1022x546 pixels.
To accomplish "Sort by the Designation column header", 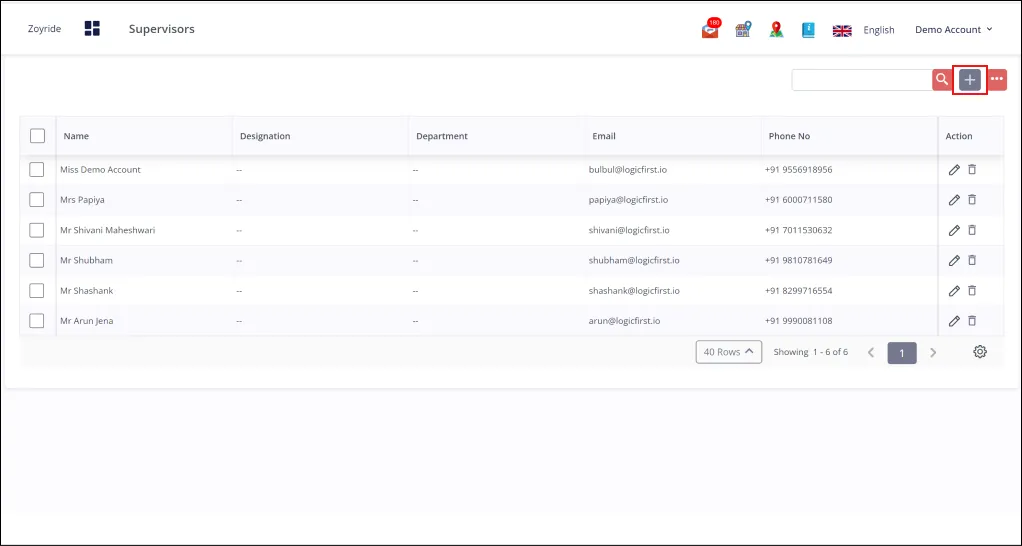I will click(x=265, y=136).
